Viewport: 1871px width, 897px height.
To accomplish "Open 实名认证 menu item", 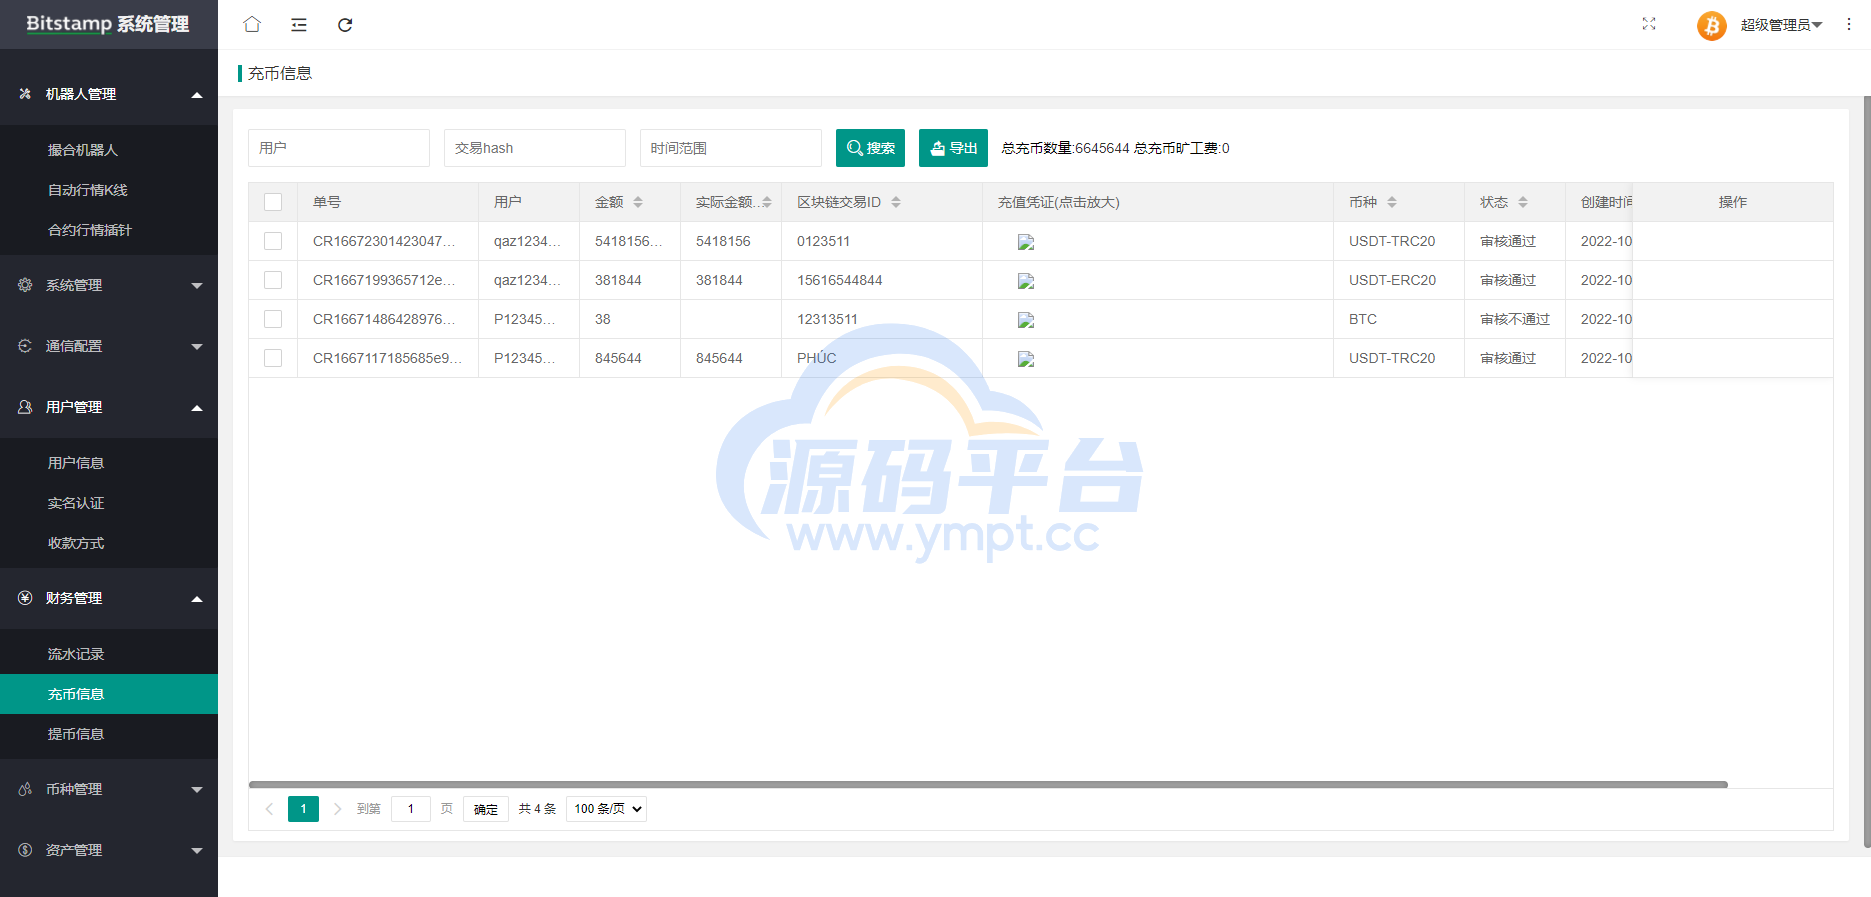I will click(x=109, y=503).
